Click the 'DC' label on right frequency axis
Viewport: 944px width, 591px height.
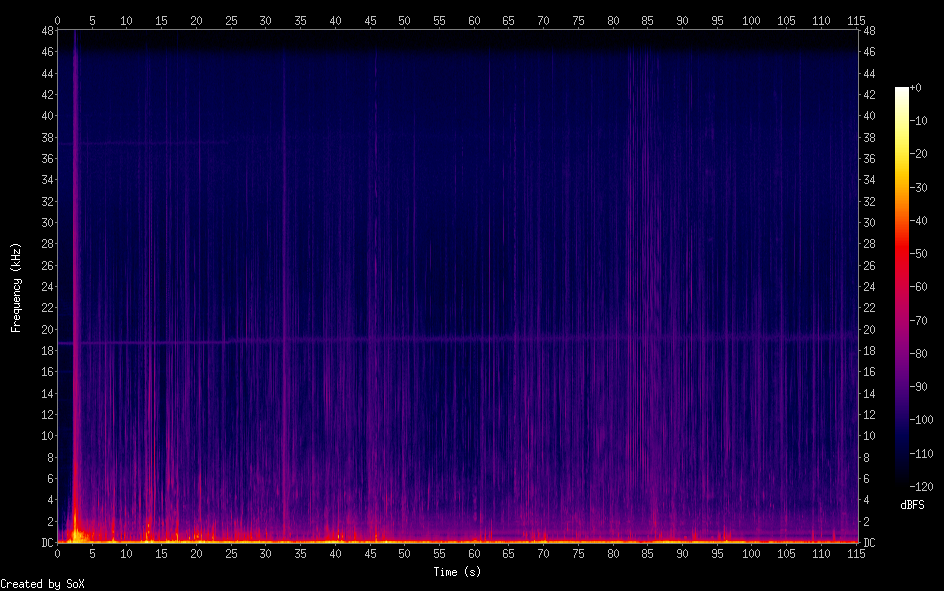click(x=869, y=543)
